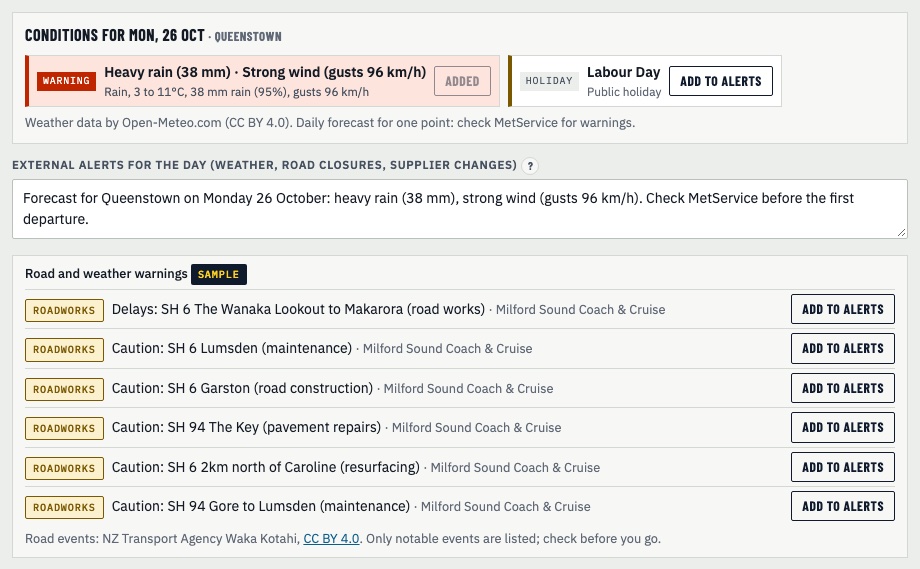Grab the text area resize handle
Image resolution: width=920 pixels, height=569 pixels.
coord(901,232)
